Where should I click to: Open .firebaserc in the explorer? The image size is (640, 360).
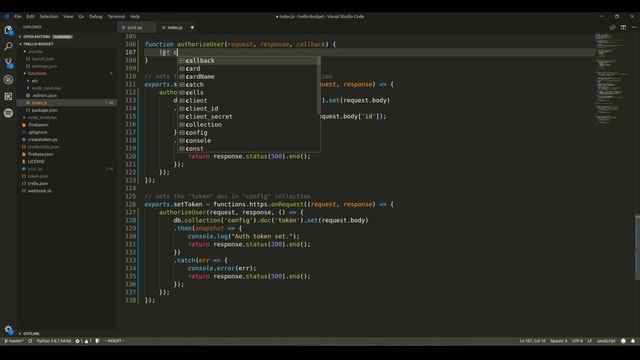pos(67,125)
